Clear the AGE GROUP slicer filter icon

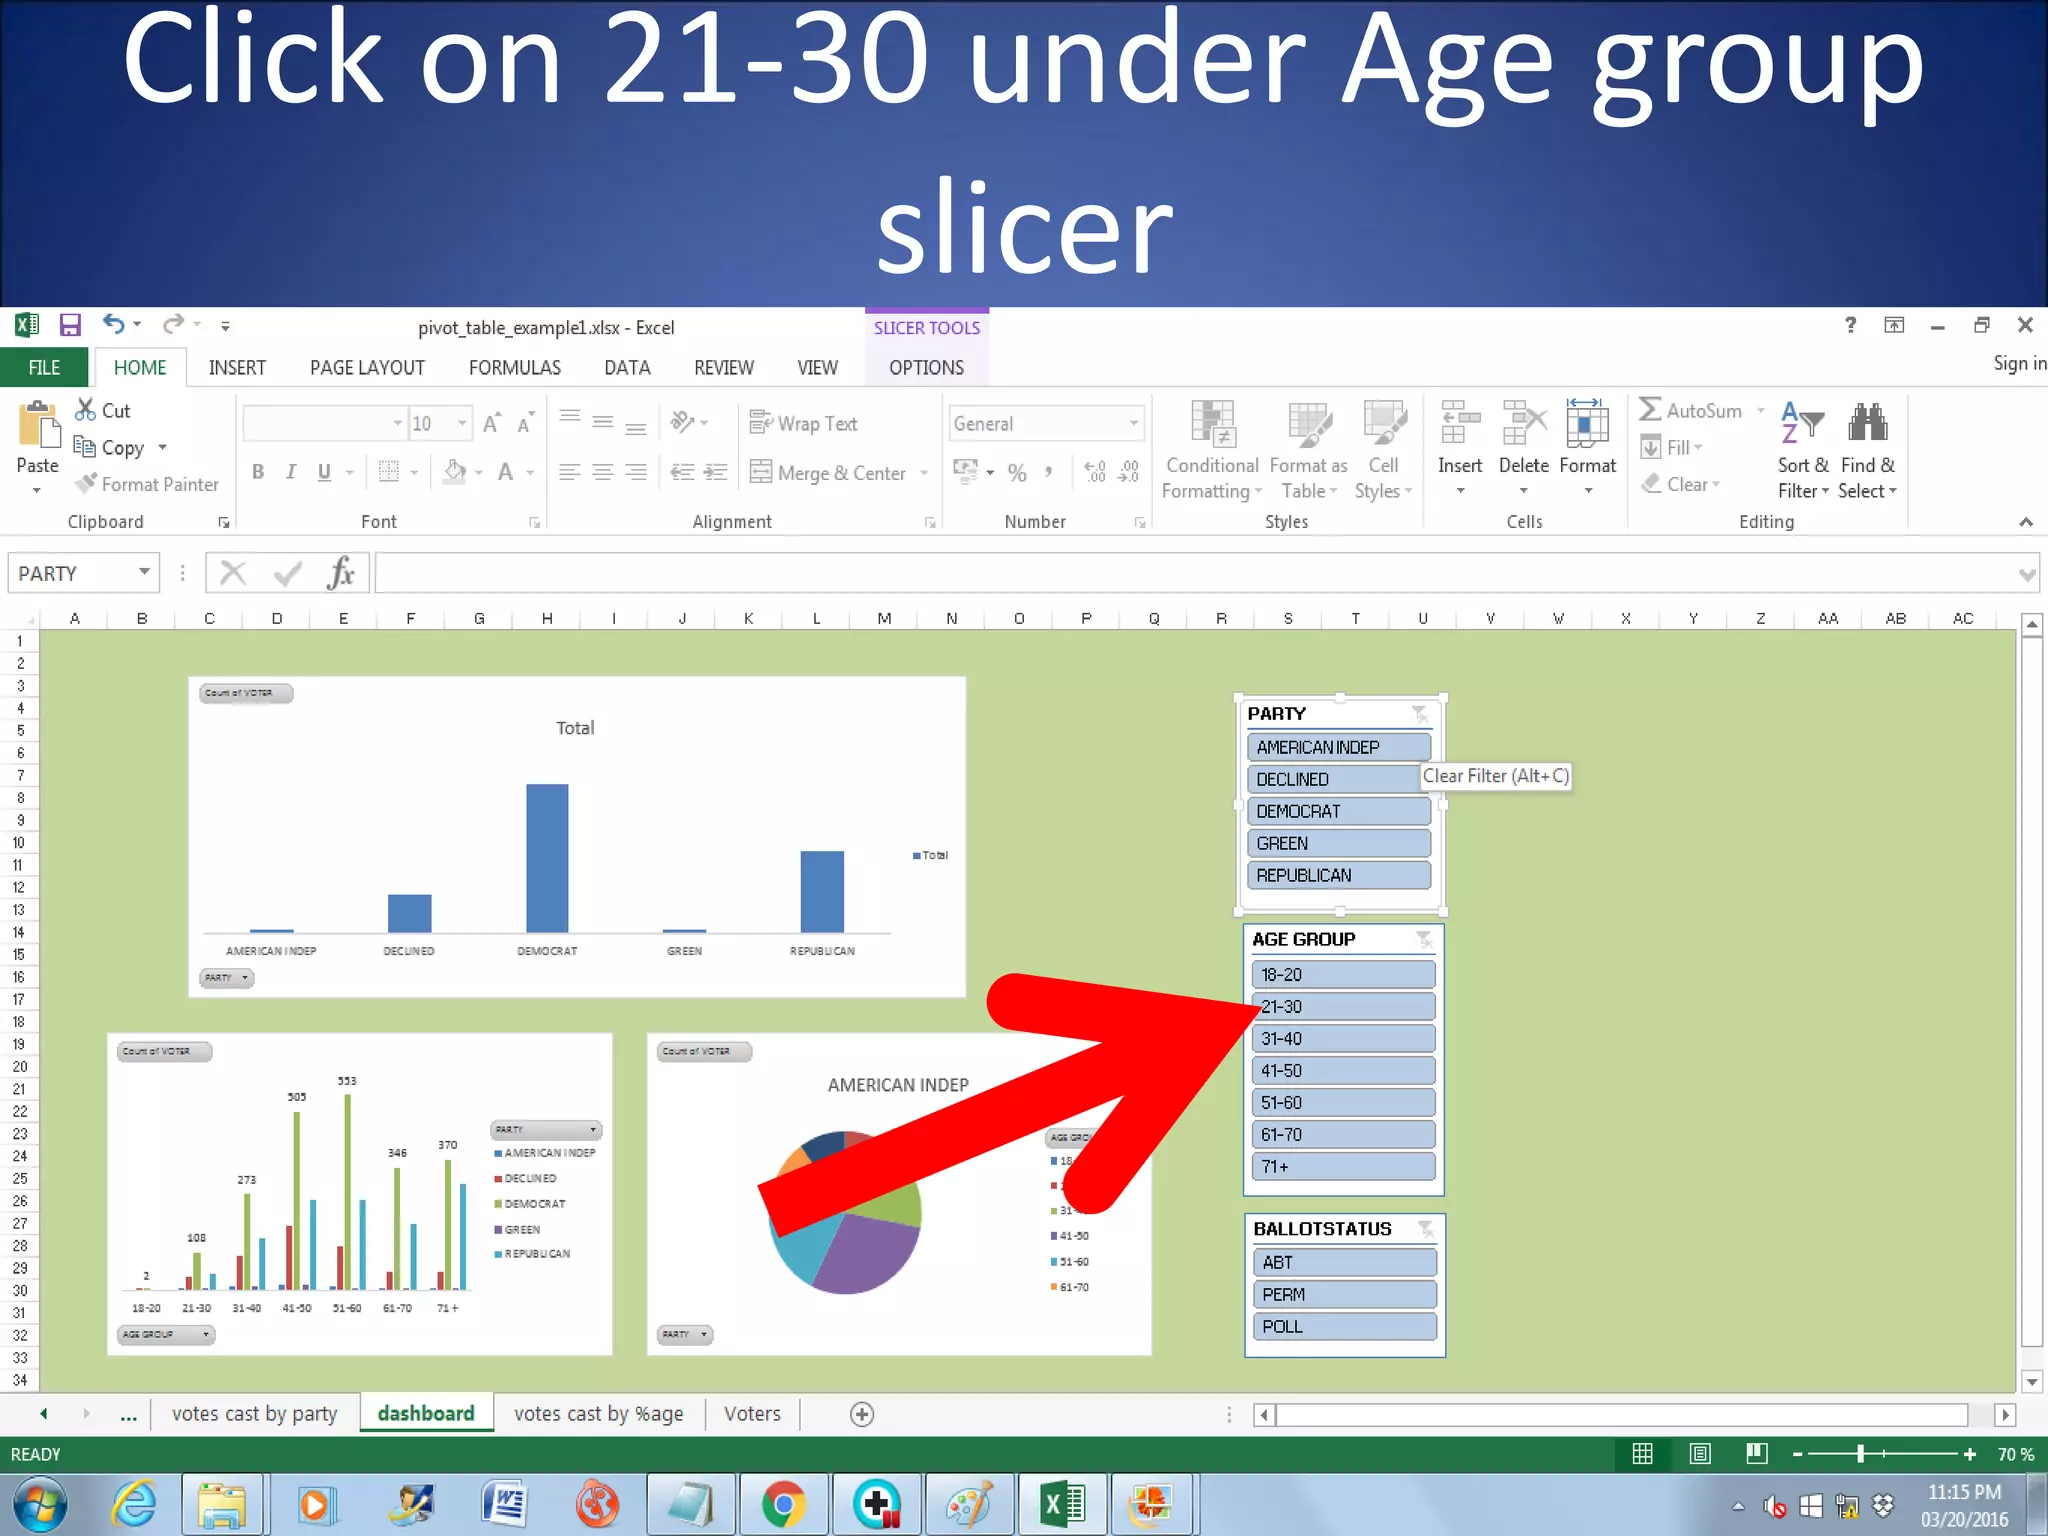tap(1424, 939)
